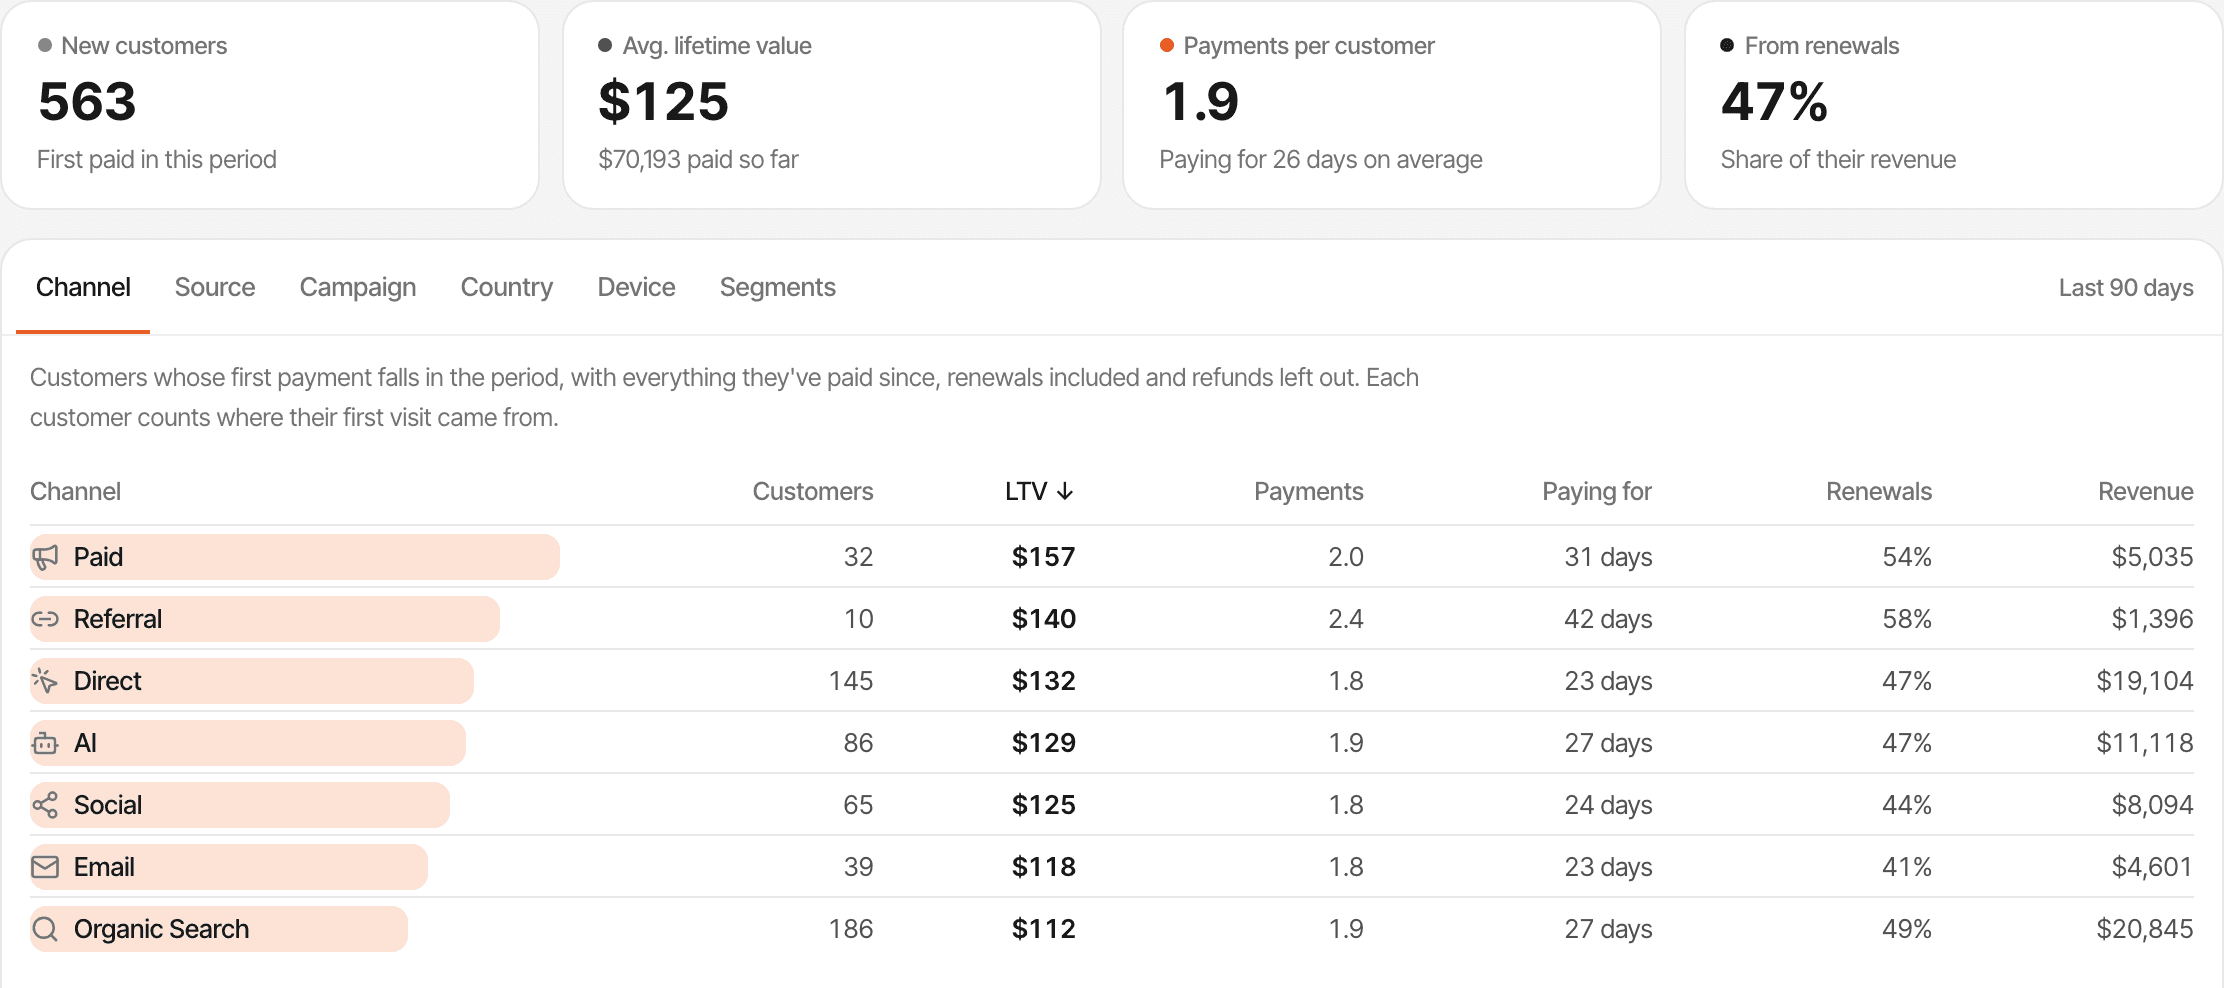Select the Country tab
The image size is (2224, 988).
click(507, 287)
